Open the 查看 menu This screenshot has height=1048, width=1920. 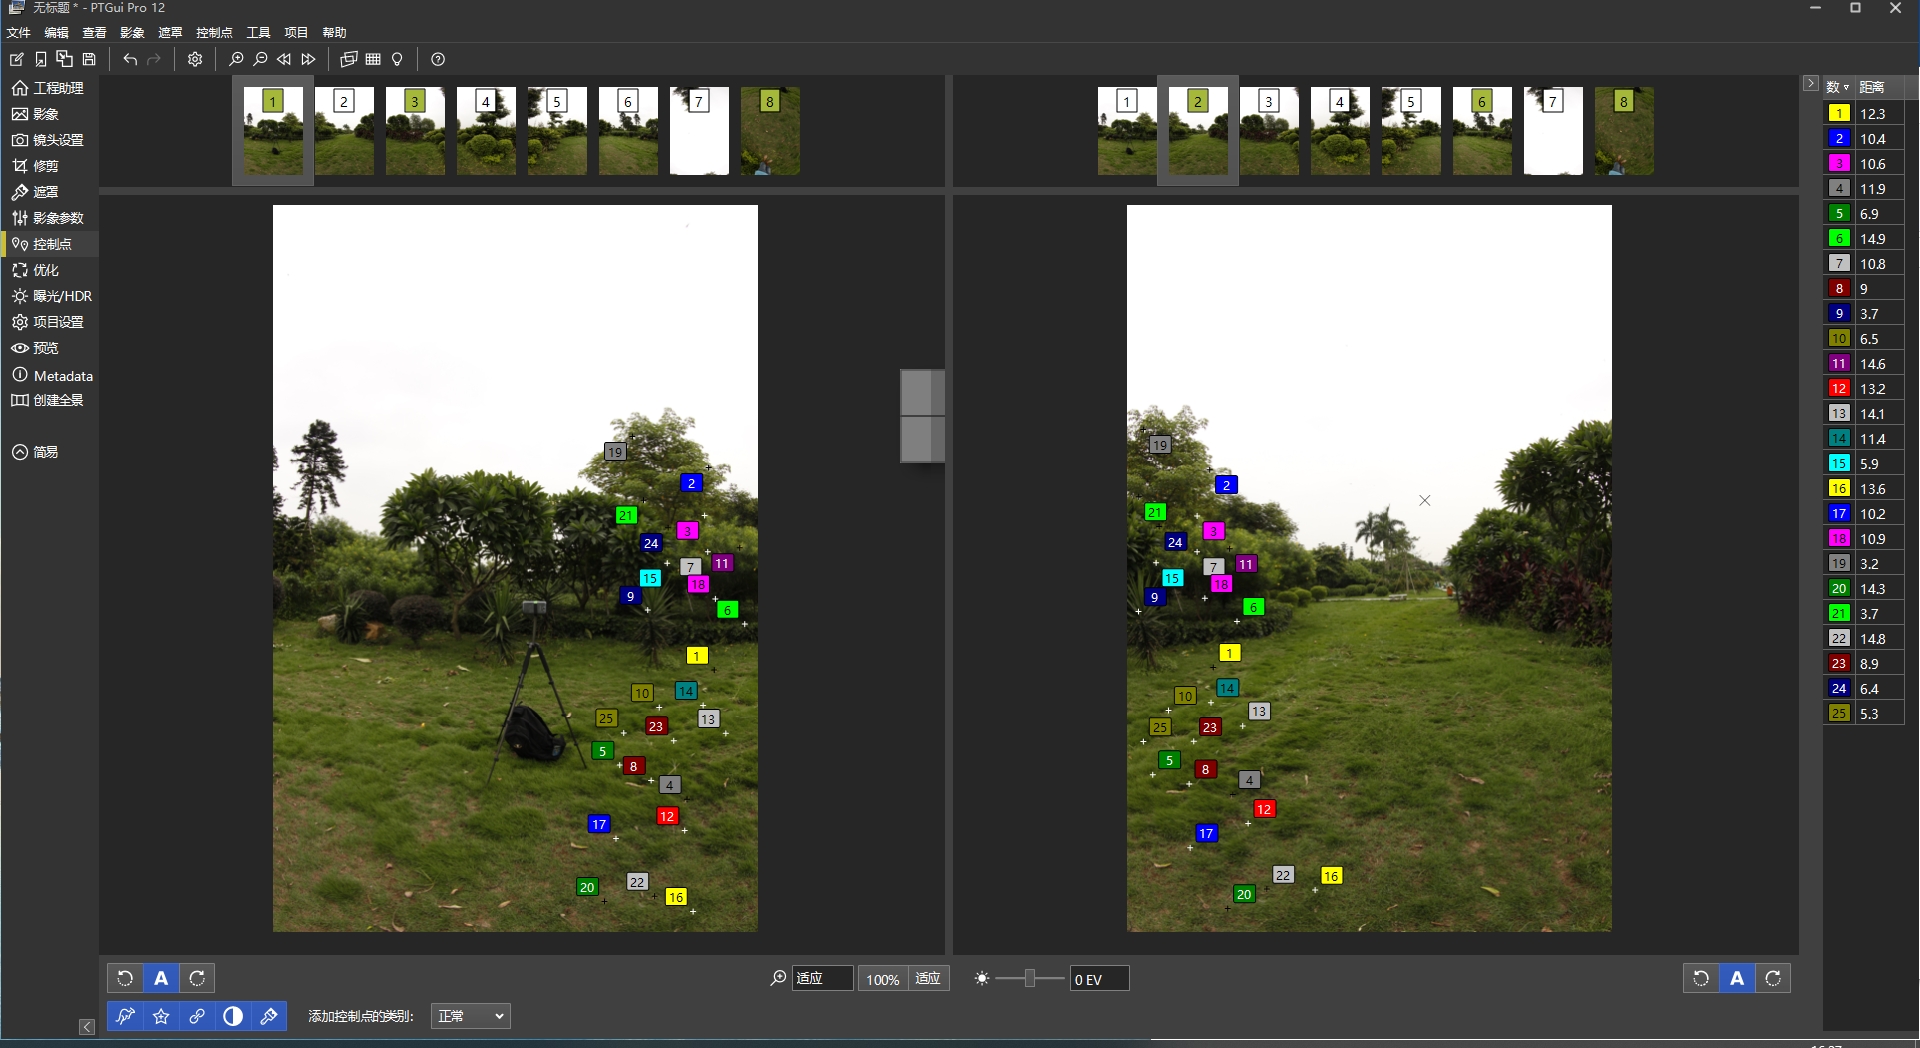95,33
